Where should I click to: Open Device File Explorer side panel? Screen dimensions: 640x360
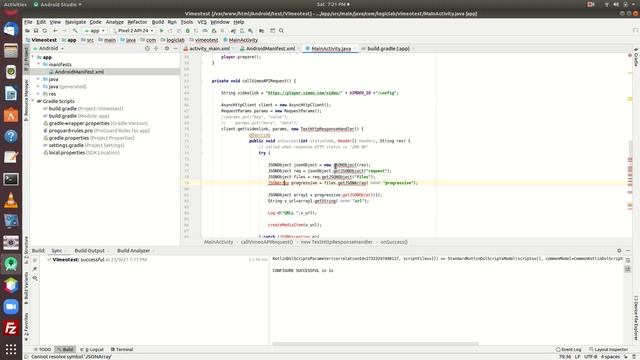636,318
